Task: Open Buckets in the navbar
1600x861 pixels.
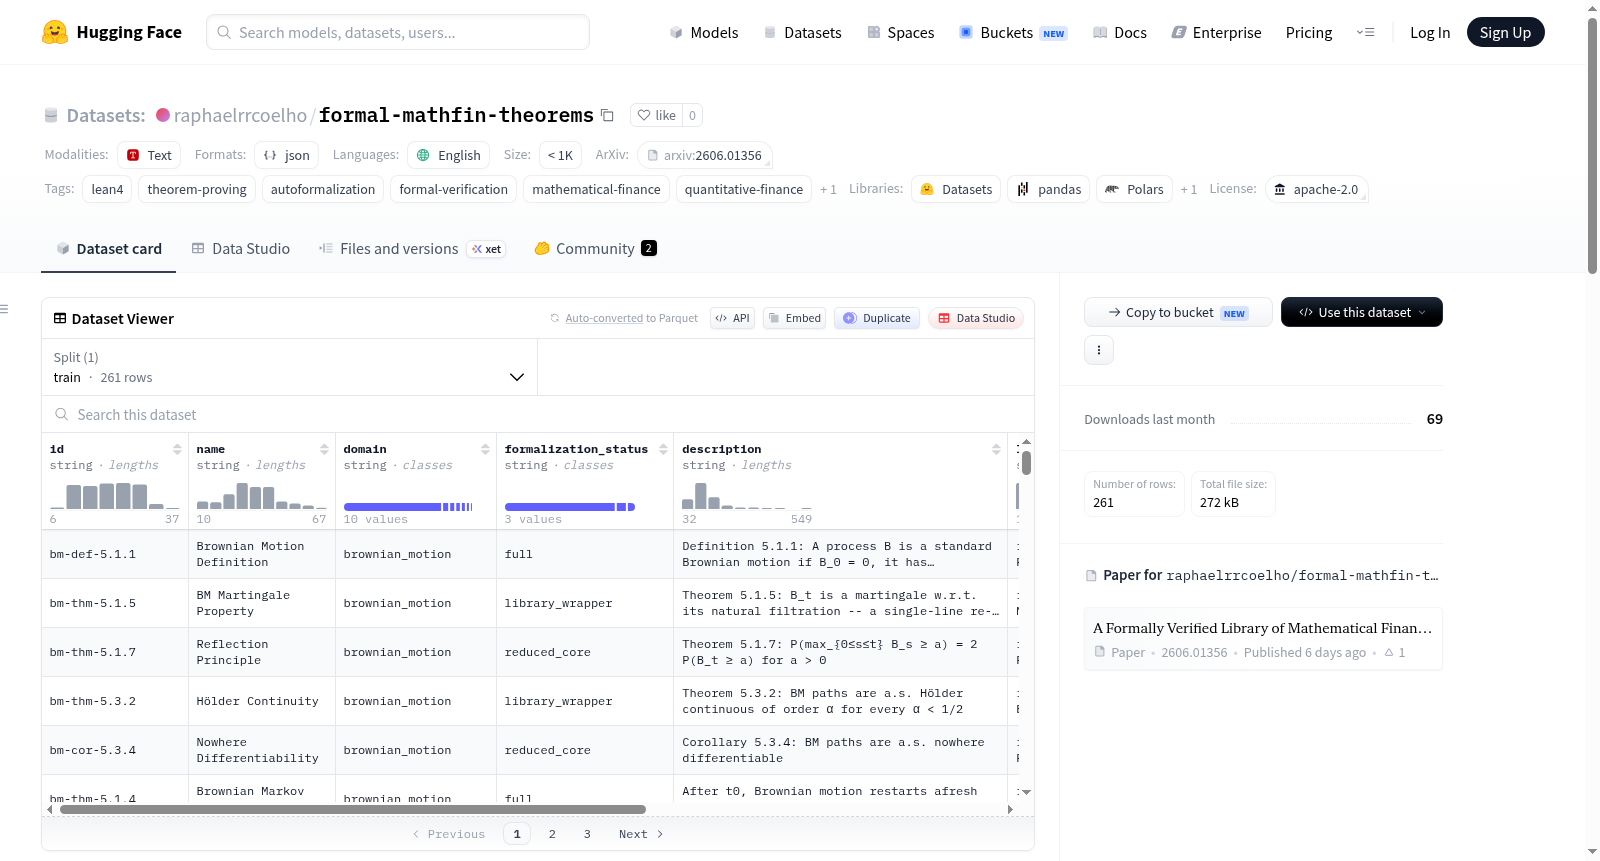Action: click(x=1013, y=32)
